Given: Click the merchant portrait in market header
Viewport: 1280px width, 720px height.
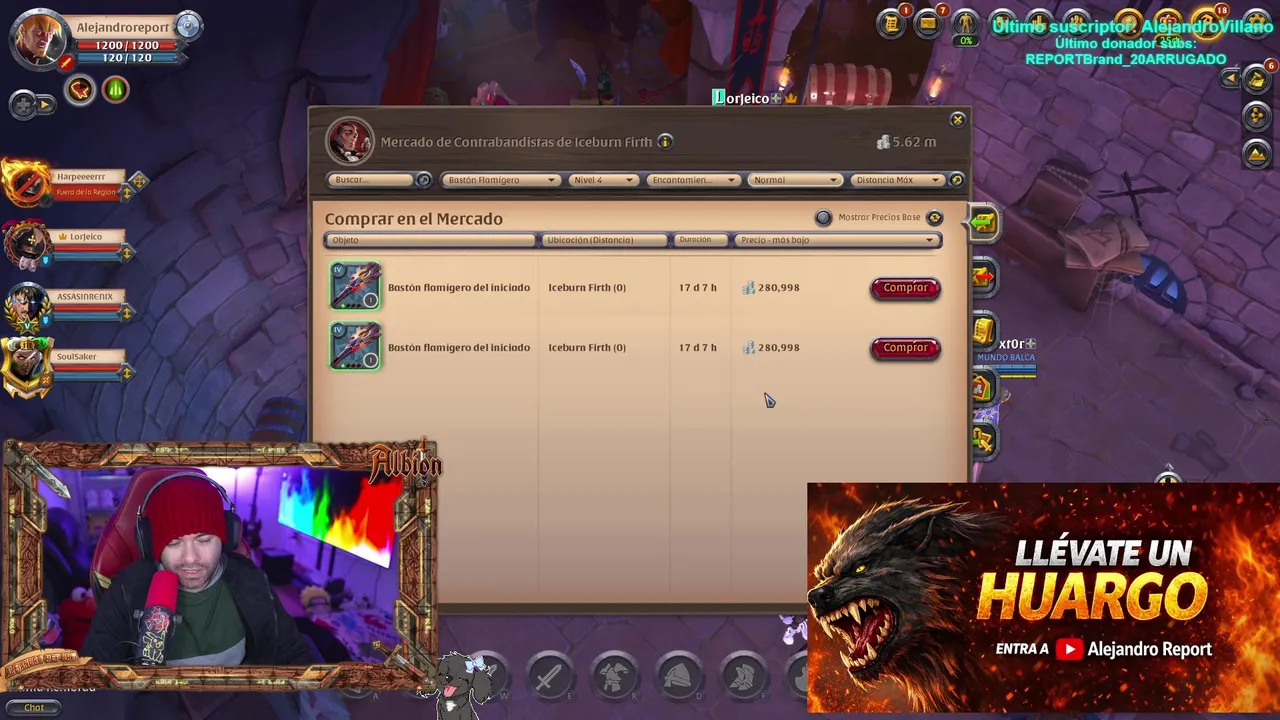Looking at the screenshot, I should point(349,141).
